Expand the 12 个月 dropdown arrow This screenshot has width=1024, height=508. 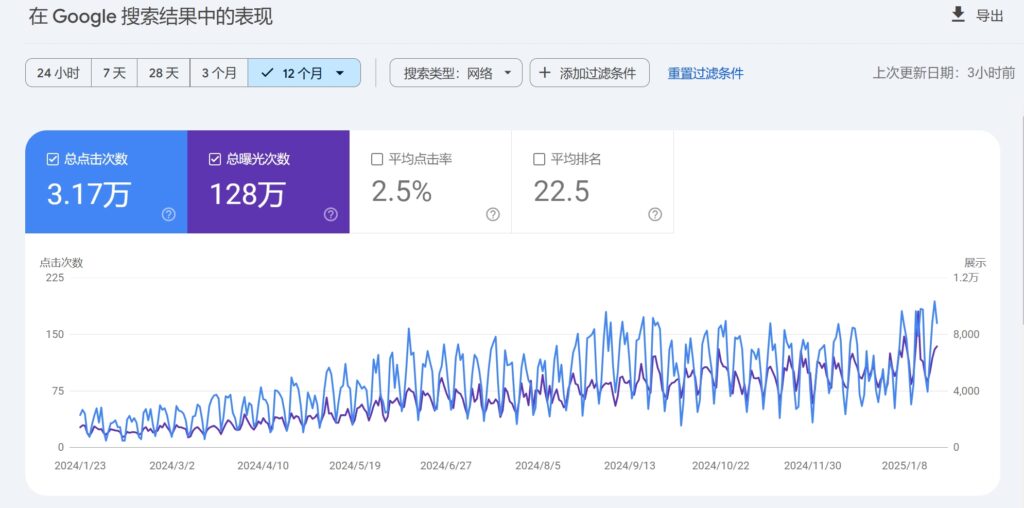(x=341, y=73)
